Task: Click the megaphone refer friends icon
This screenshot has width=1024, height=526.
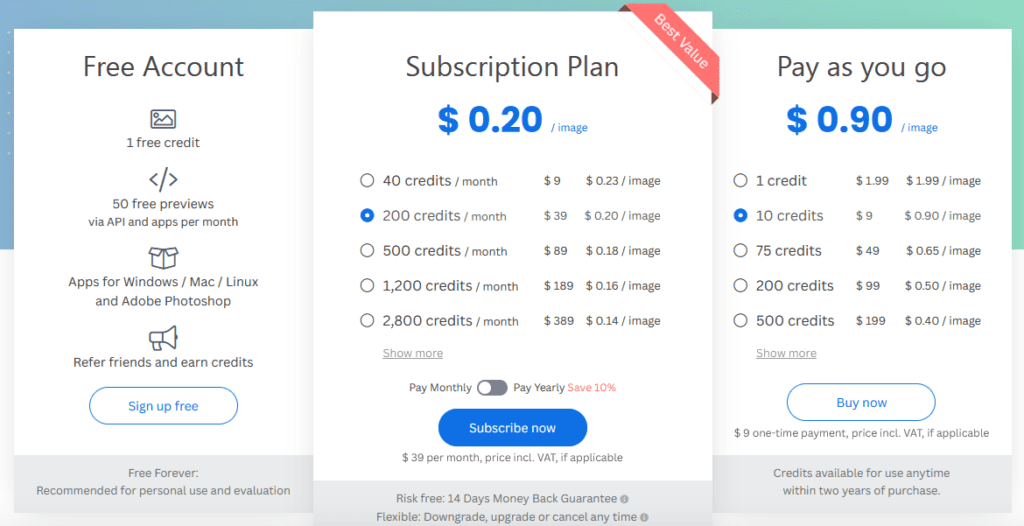Action: point(163,337)
